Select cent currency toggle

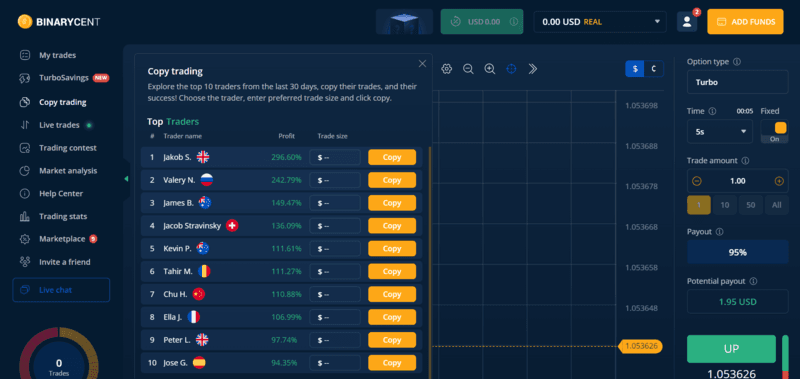654,69
